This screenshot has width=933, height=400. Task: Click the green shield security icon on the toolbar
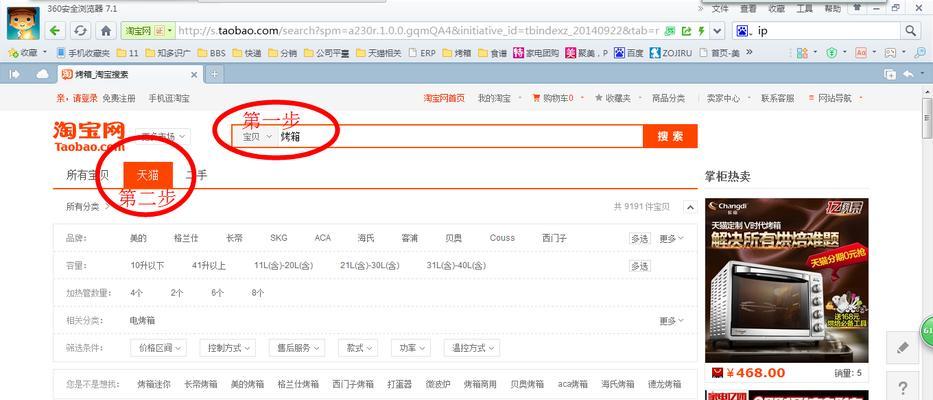831,53
